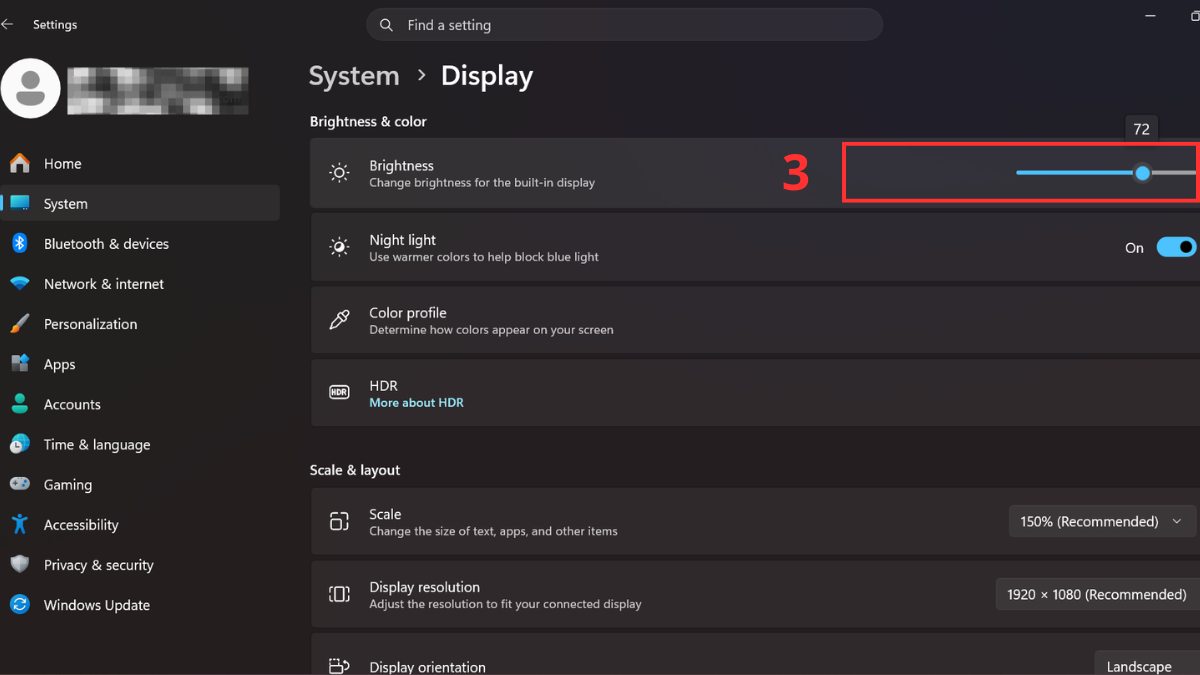Image resolution: width=1200 pixels, height=675 pixels.
Task: Click the Brightness sun icon
Action: tap(340, 173)
